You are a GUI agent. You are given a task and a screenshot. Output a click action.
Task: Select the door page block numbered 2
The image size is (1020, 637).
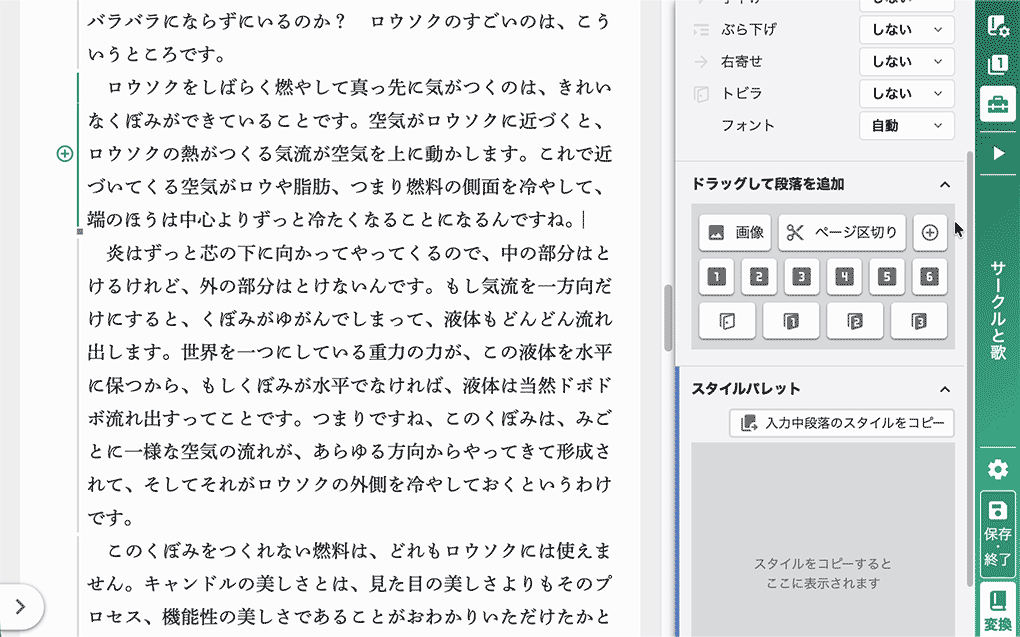point(855,321)
